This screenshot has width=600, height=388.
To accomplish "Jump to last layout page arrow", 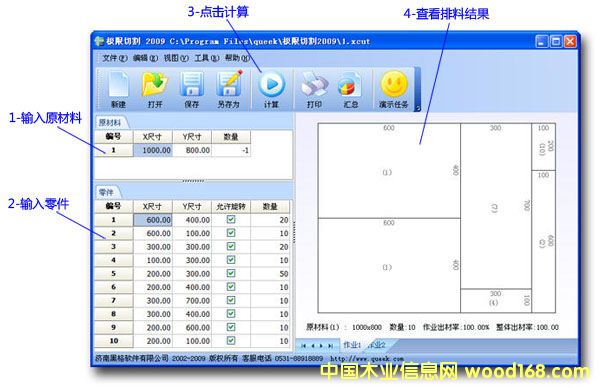I will pos(331,346).
